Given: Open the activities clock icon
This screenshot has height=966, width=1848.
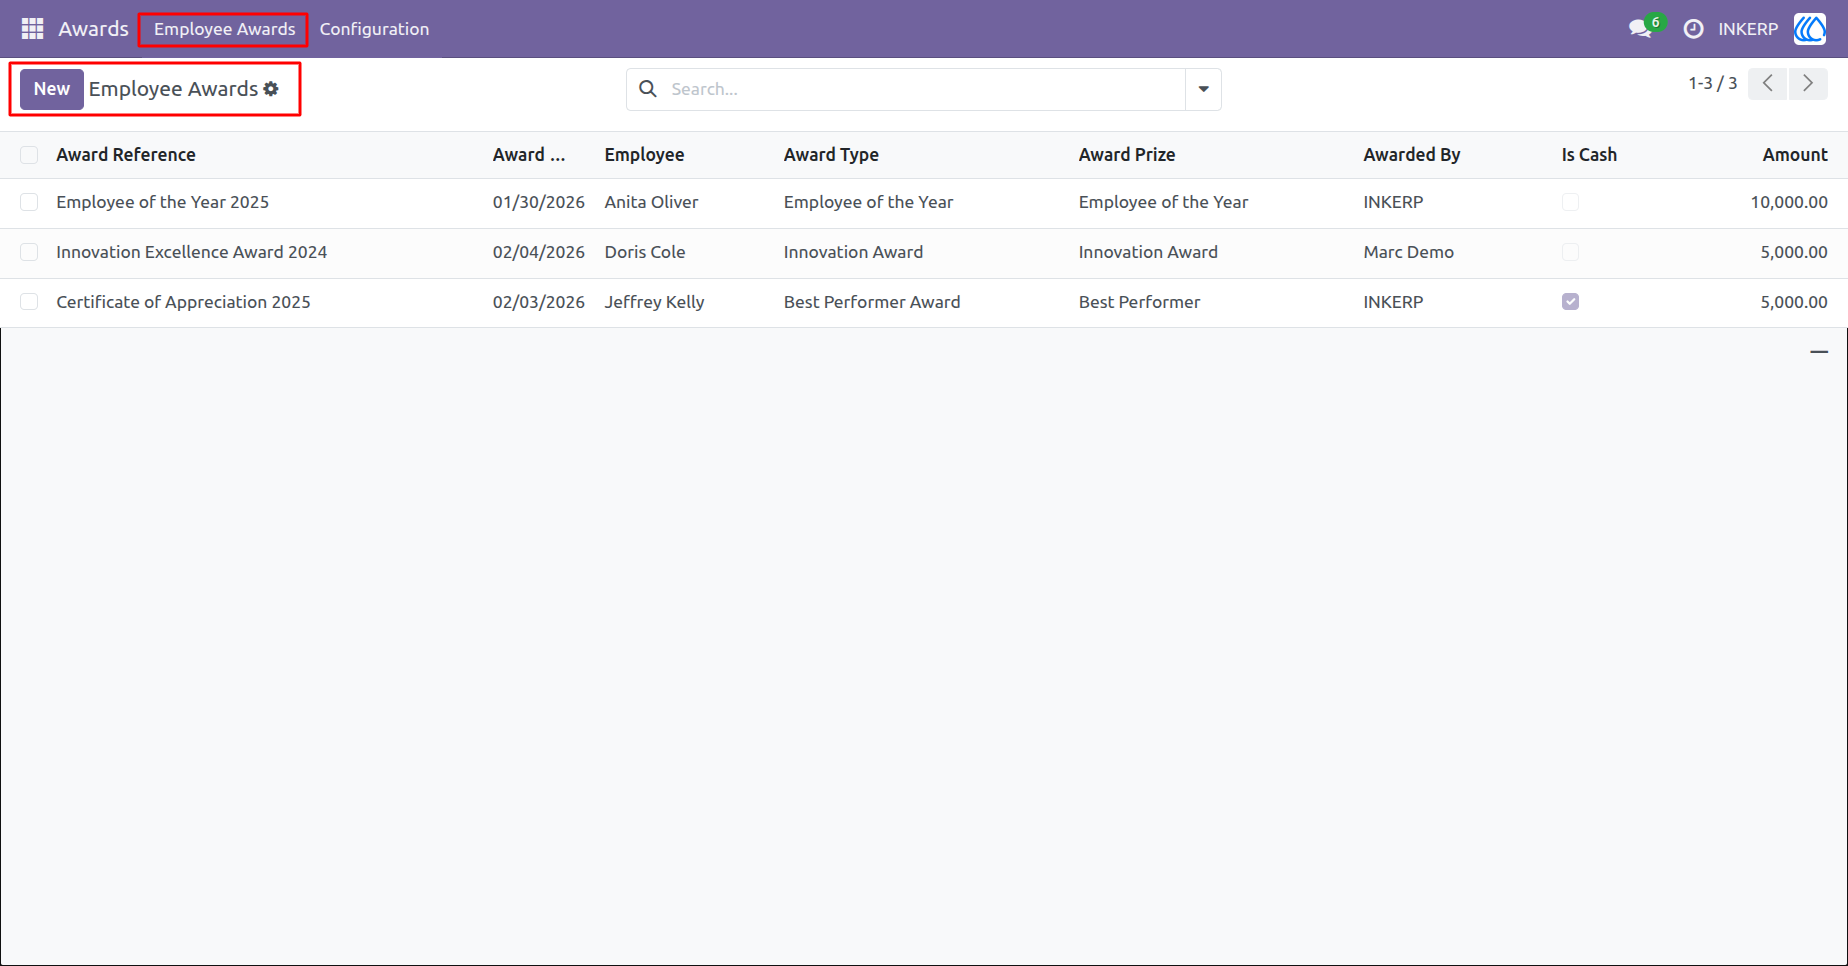Looking at the screenshot, I should tap(1693, 29).
